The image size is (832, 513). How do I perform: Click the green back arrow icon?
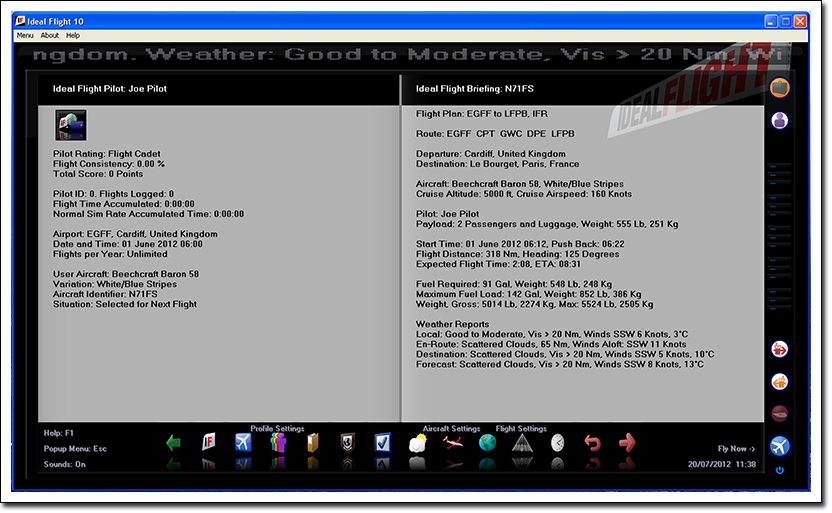[174, 442]
